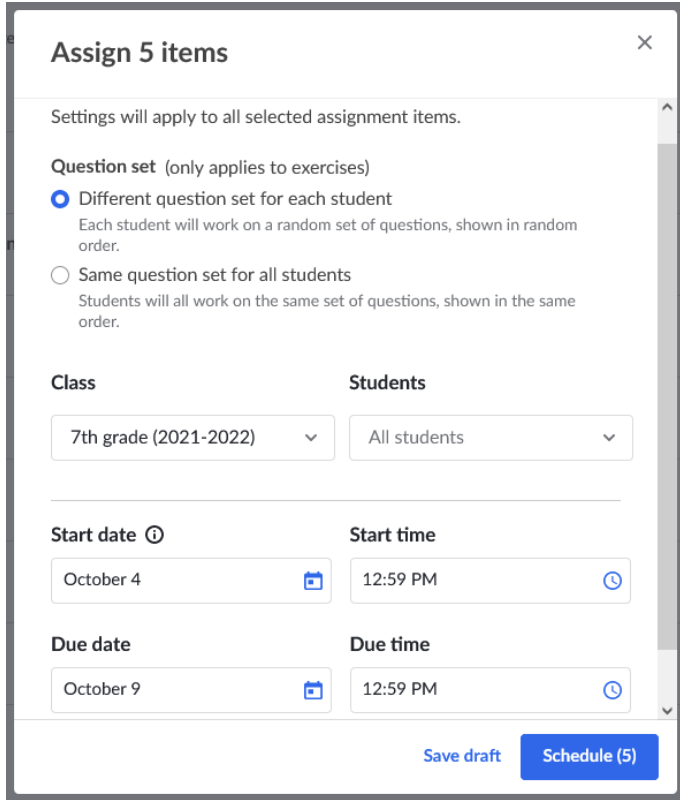Open the Class dropdown 7th grade (2021-2022)
This screenshot has width=680, height=800.
[193, 438]
